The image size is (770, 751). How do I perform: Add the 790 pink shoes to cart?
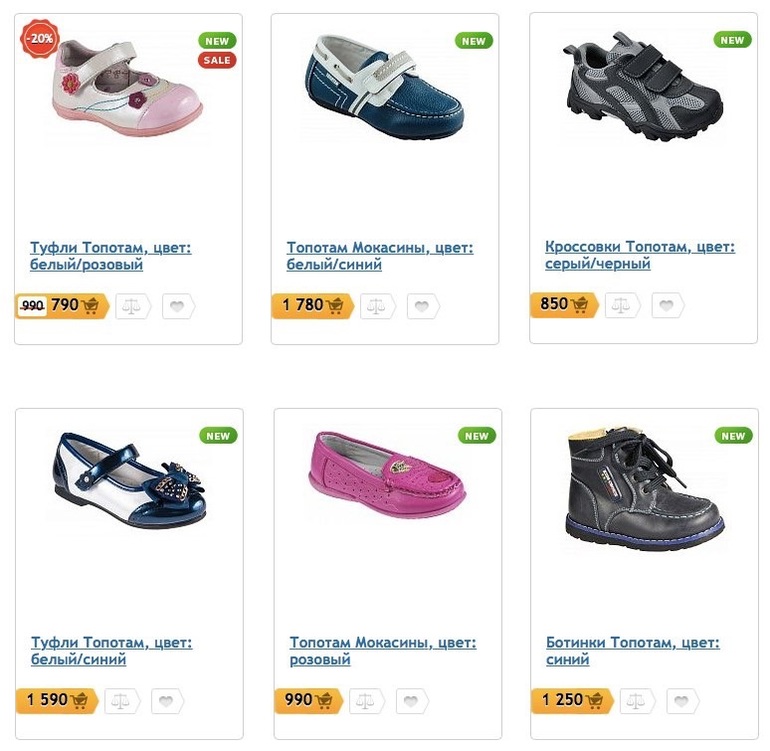pos(62,306)
